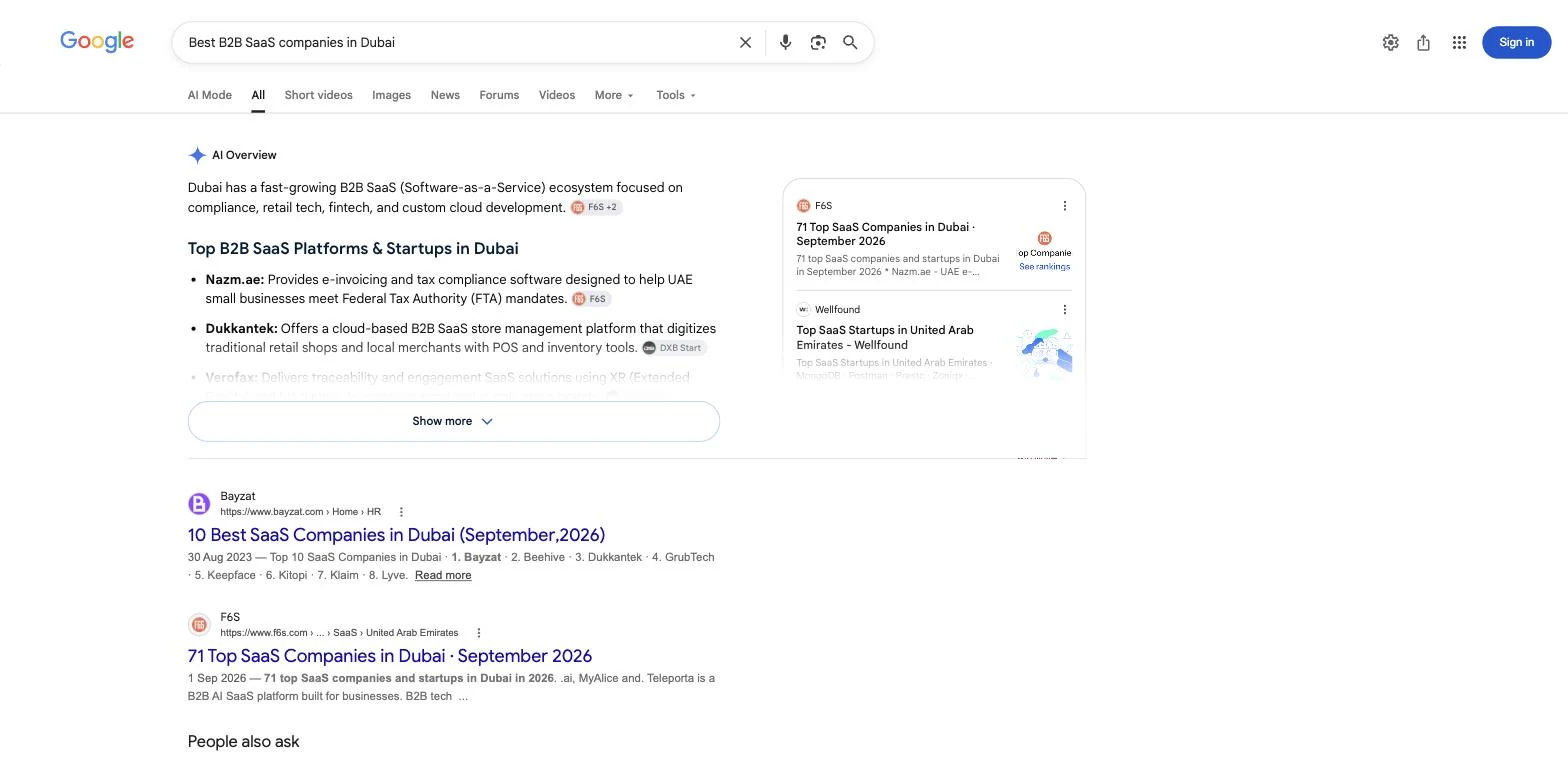The width and height of the screenshot is (1568, 759).
Task: Open the Tools dropdown
Action: point(676,95)
